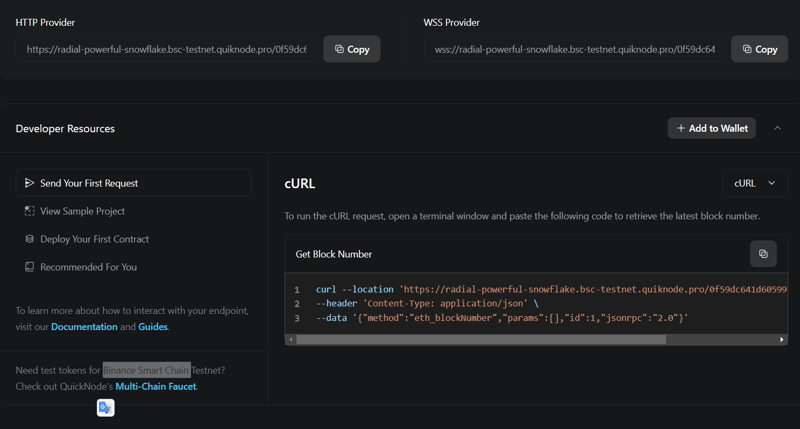The height and width of the screenshot is (429, 800).
Task: Open View Sample Project
Action: (82, 211)
